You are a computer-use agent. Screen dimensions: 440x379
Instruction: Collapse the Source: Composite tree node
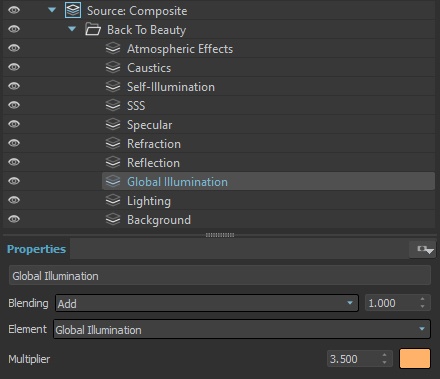(52, 10)
